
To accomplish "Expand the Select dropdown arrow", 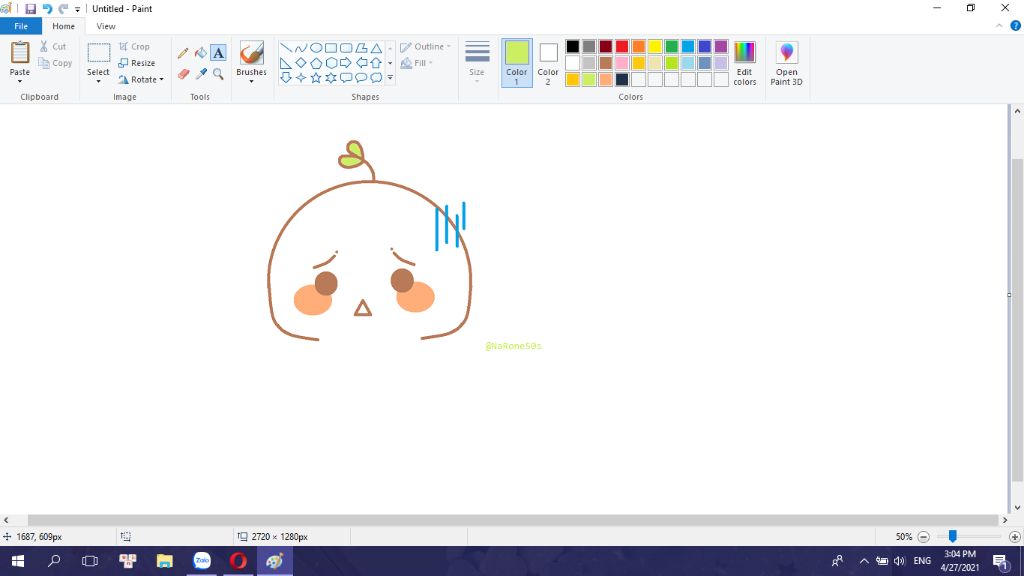I will [98, 81].
